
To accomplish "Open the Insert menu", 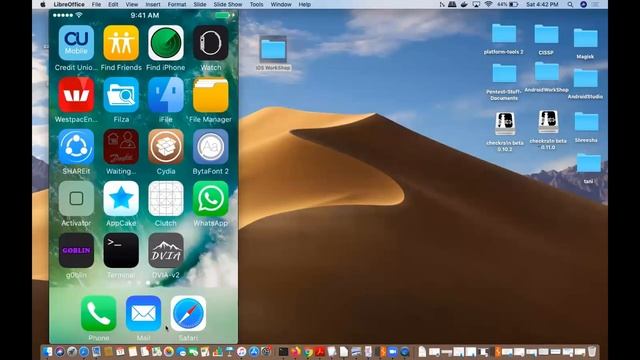I will pyautogui.click(x=153, y=4).
